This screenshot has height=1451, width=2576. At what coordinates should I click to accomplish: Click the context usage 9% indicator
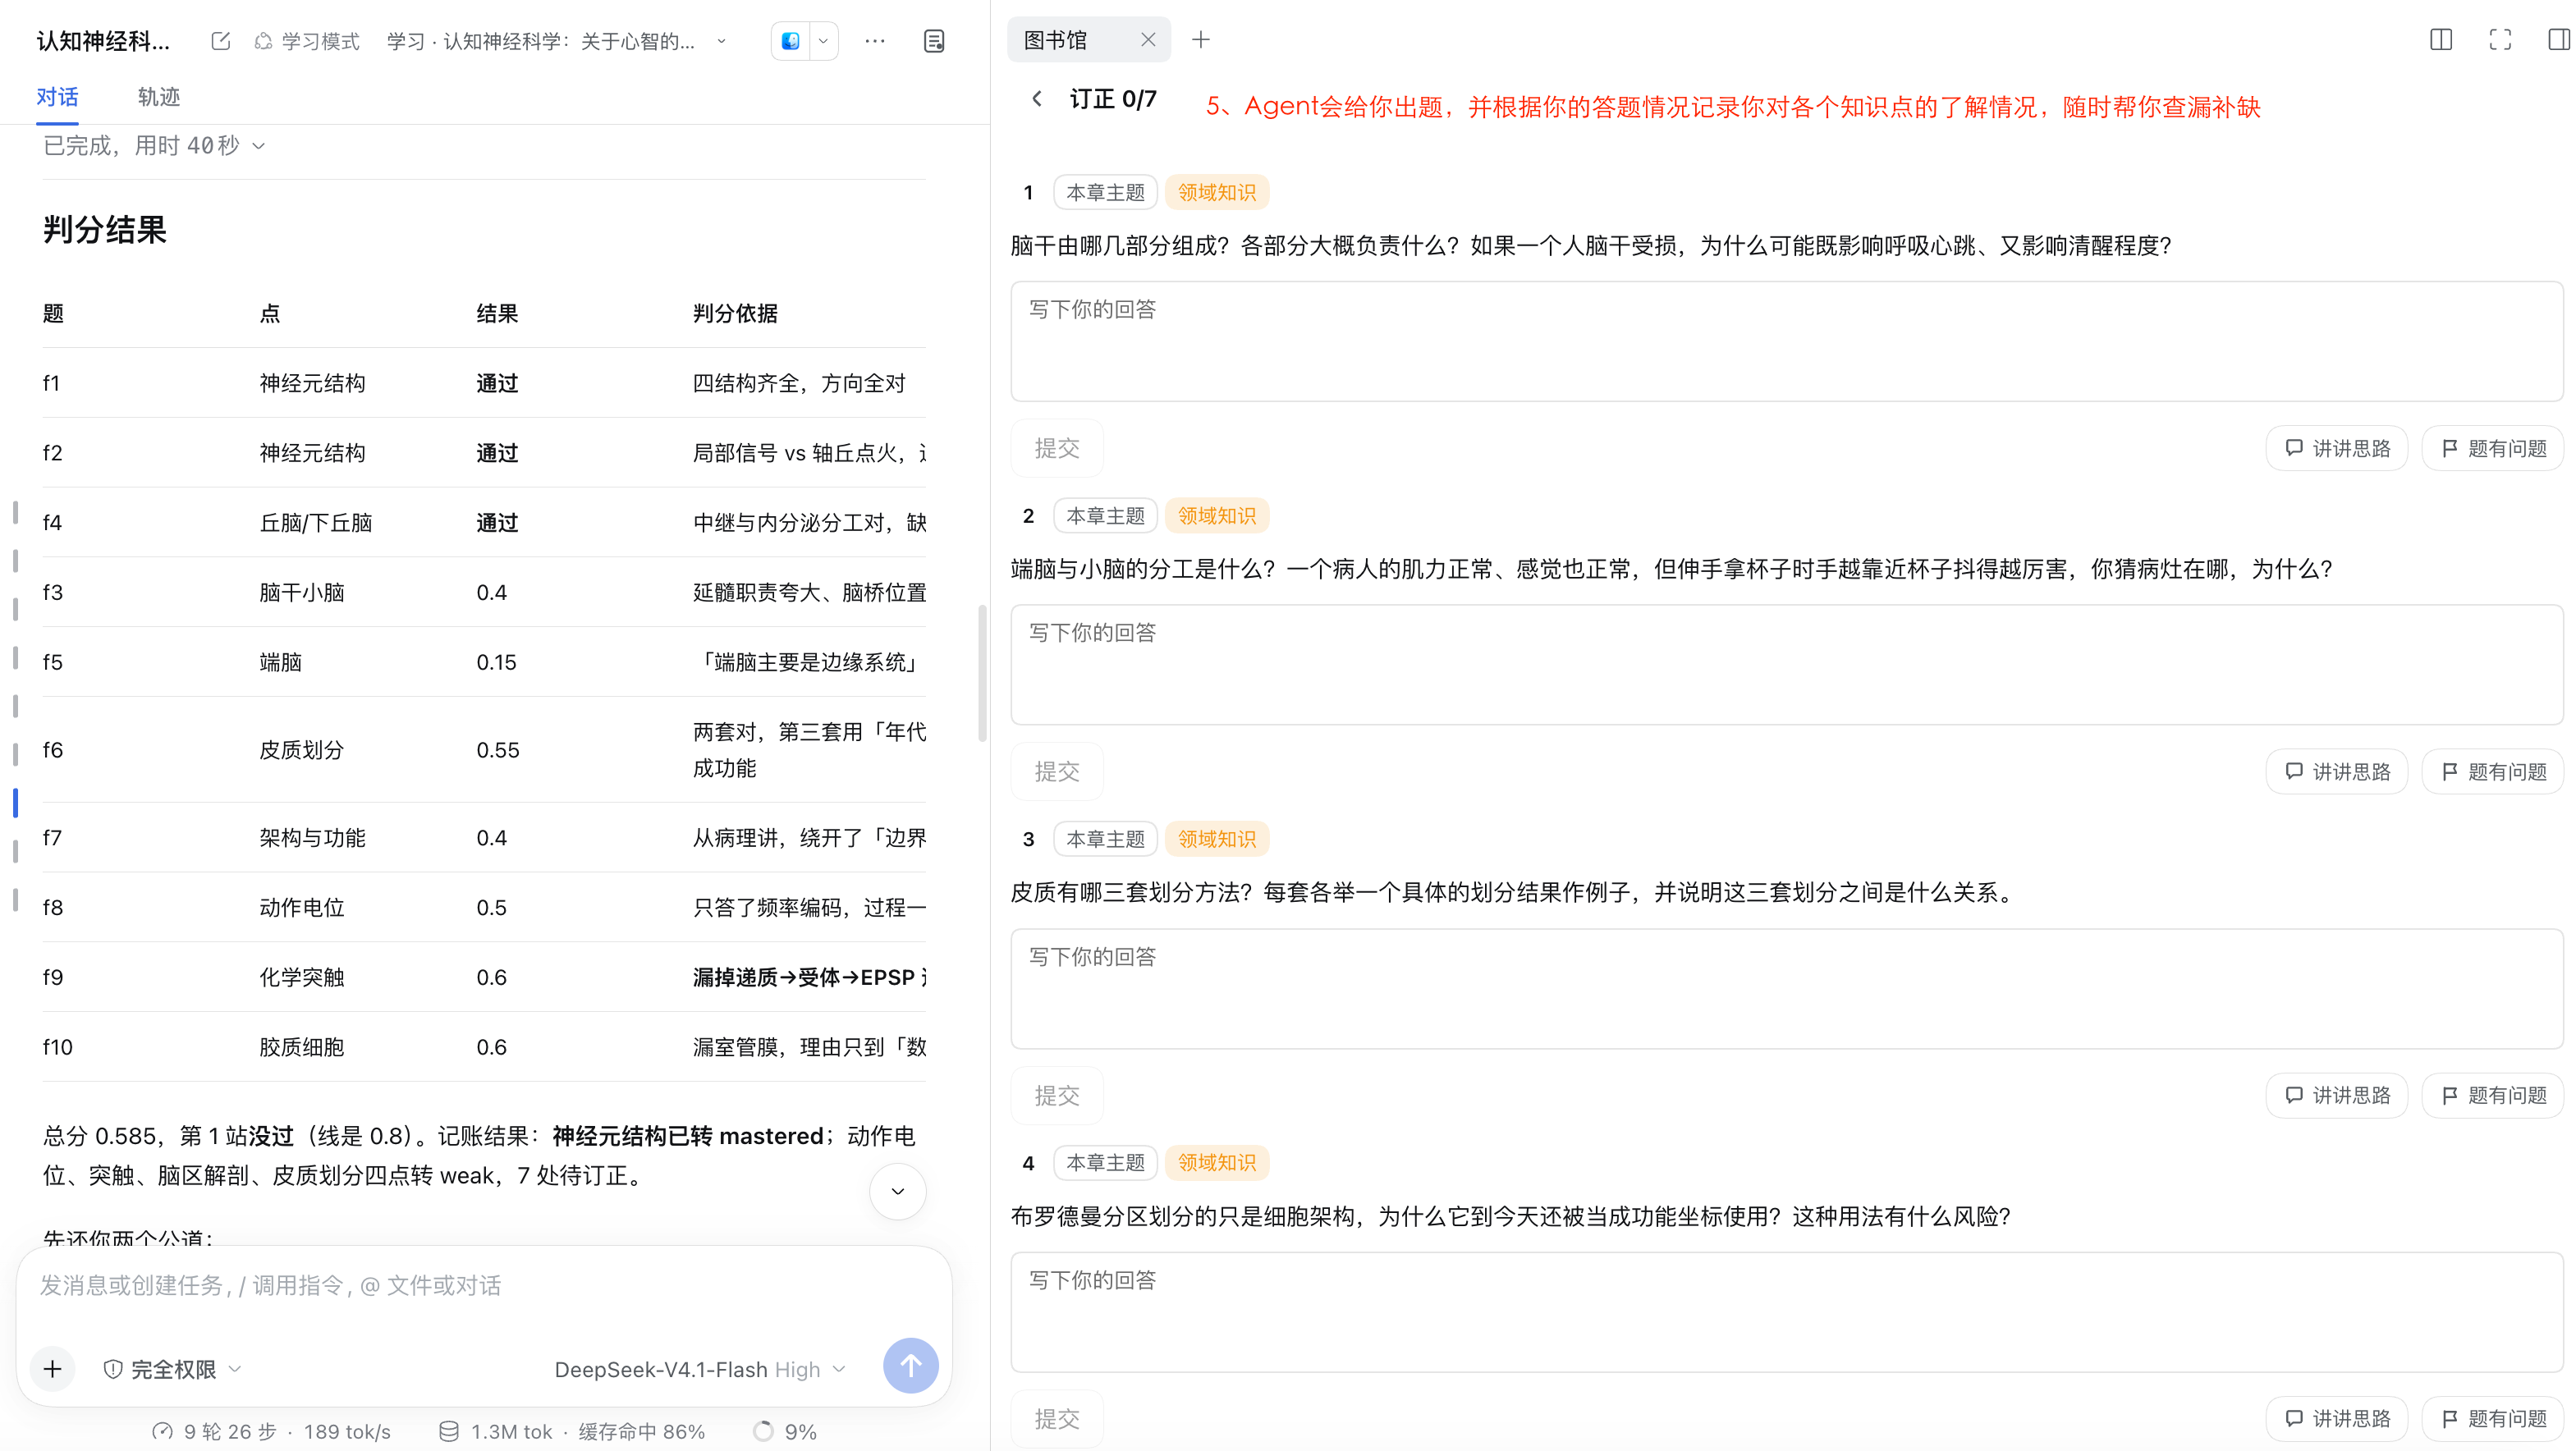click(x=785, y=1432)
